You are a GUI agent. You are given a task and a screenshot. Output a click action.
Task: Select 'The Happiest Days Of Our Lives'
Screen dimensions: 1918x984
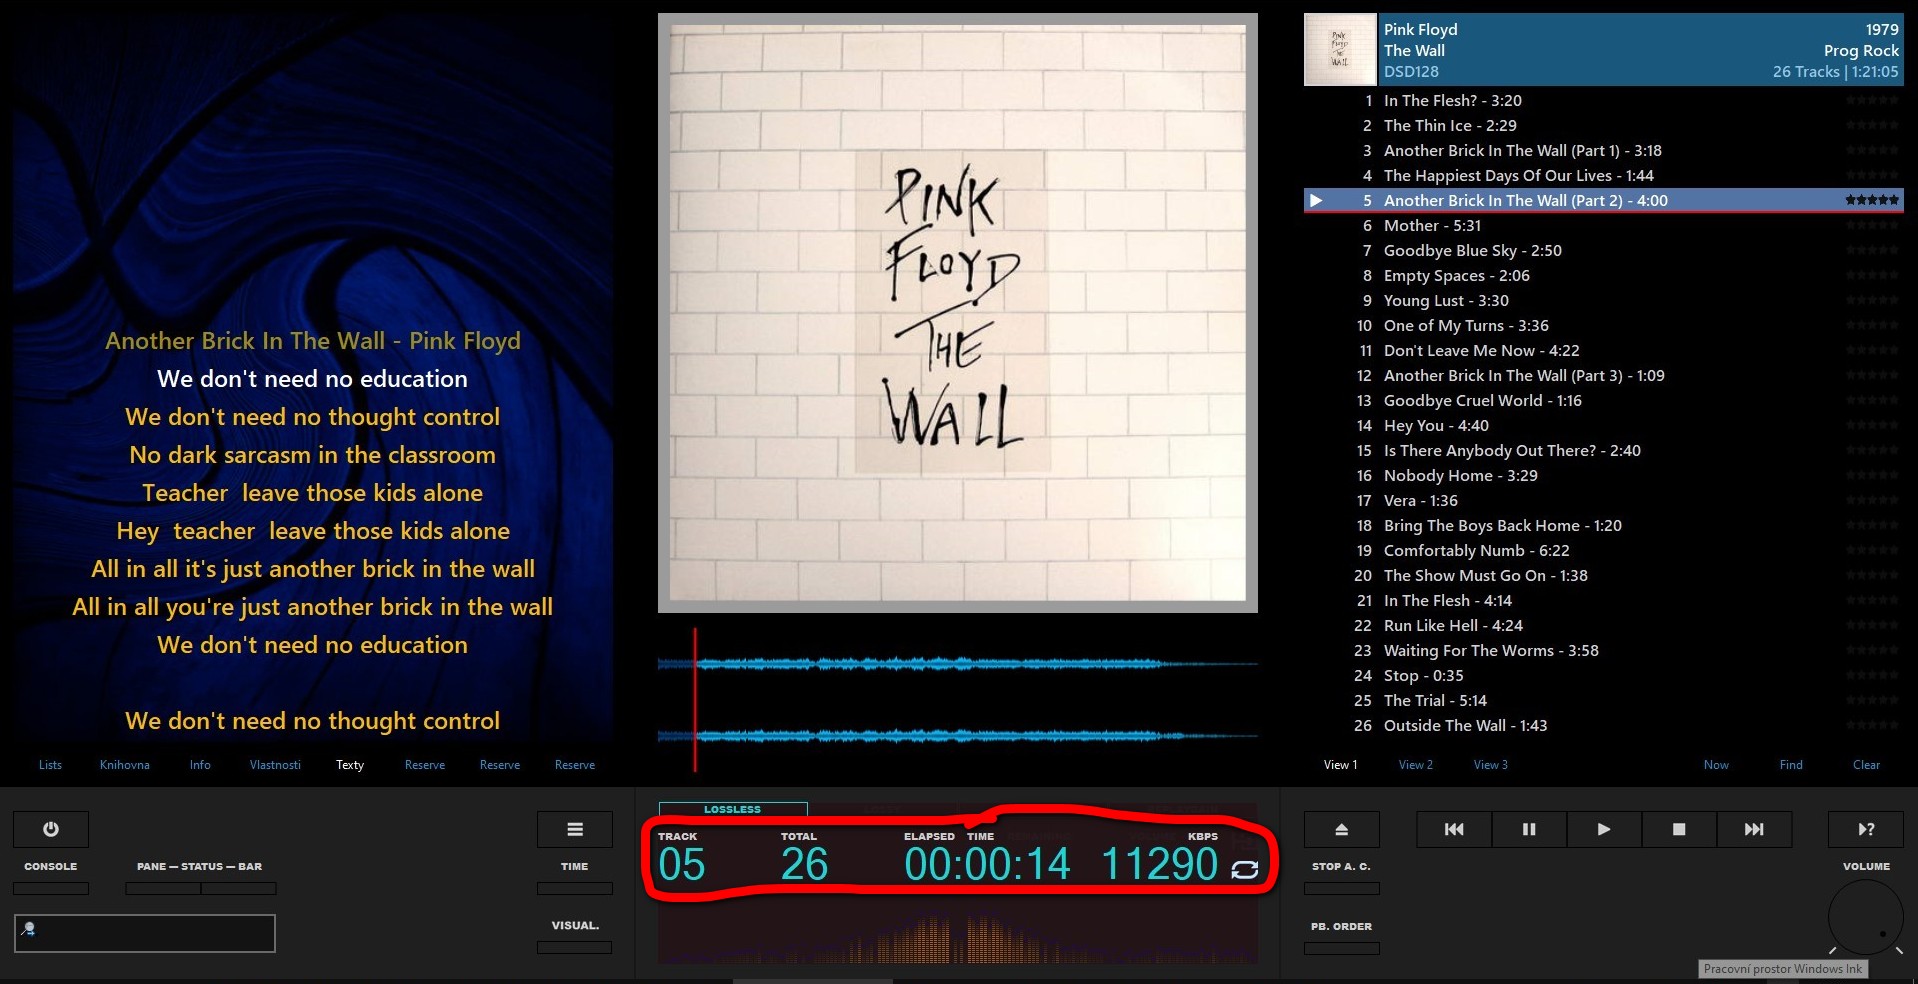1603,175
